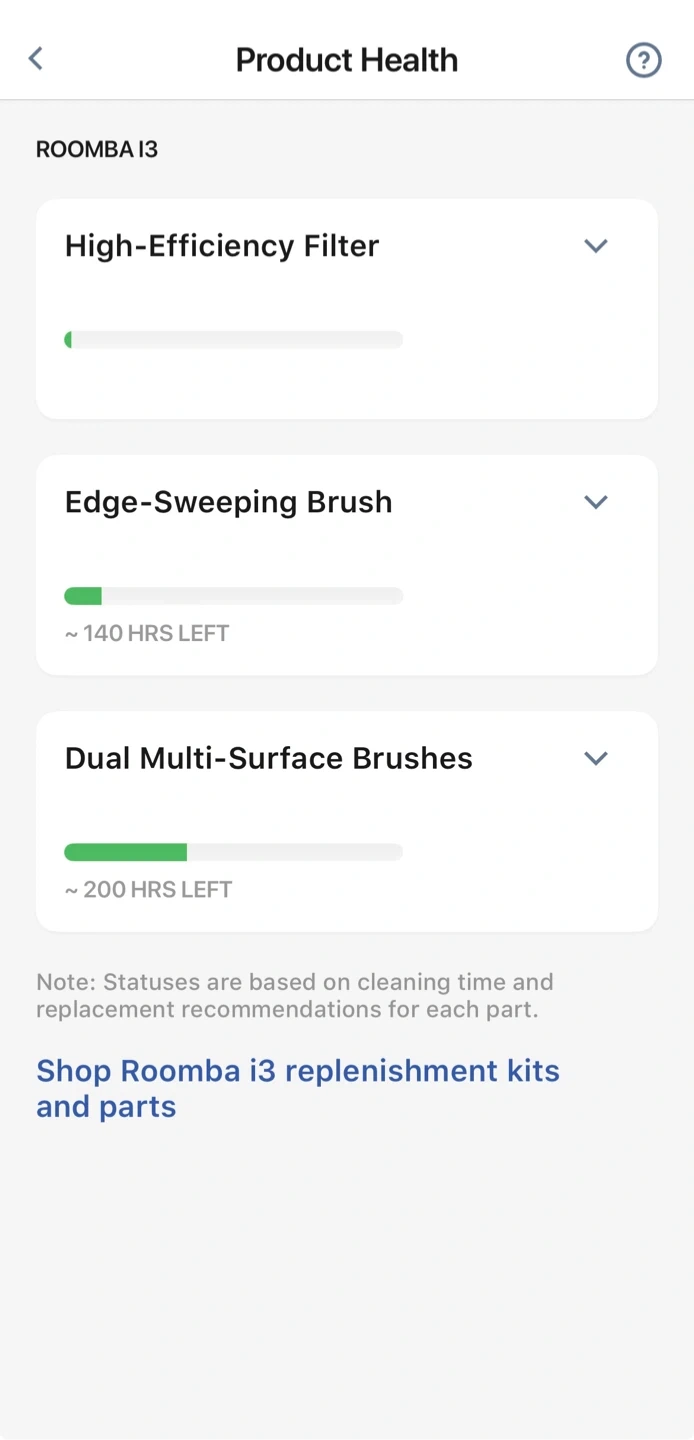This screenshot has width=694, height=1440.
Task: Click green fill of Edge-Sweeping Brush bar
Action: click(83, 596)
